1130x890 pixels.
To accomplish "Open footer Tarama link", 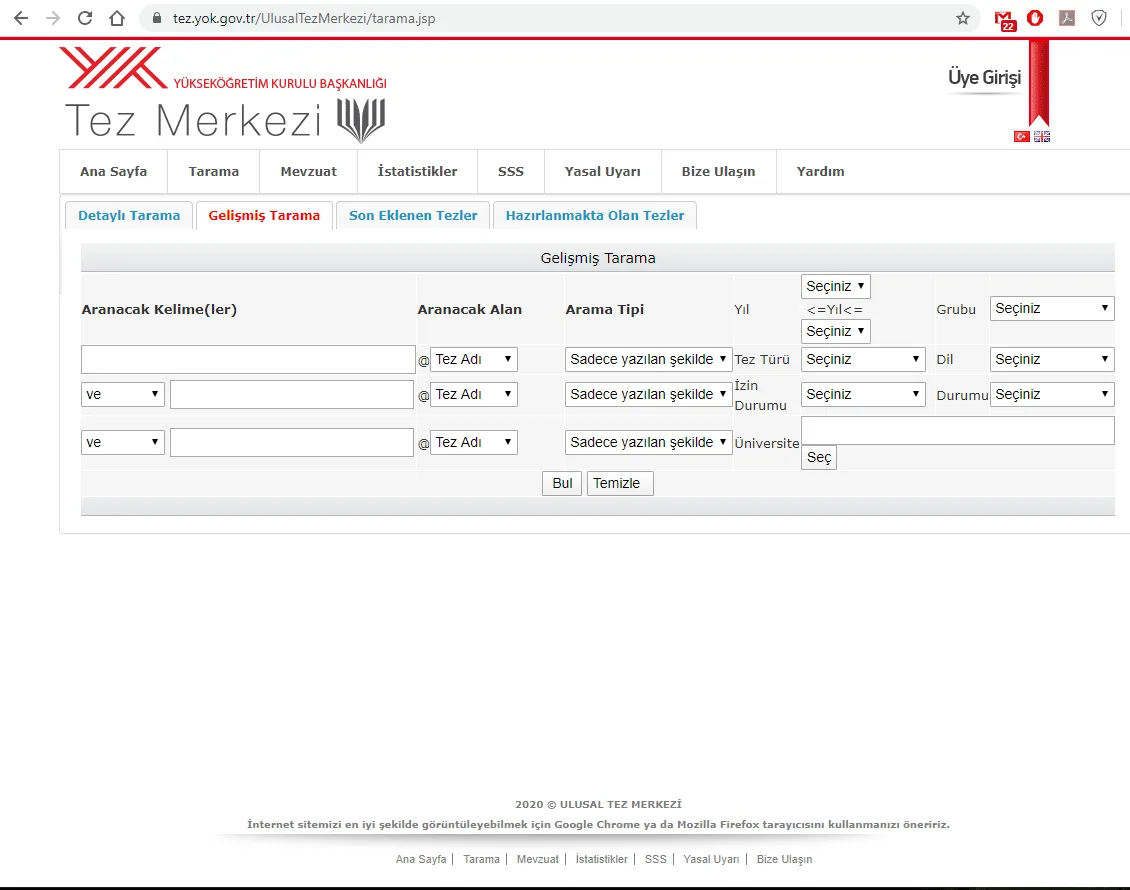I will coord(481,859).
